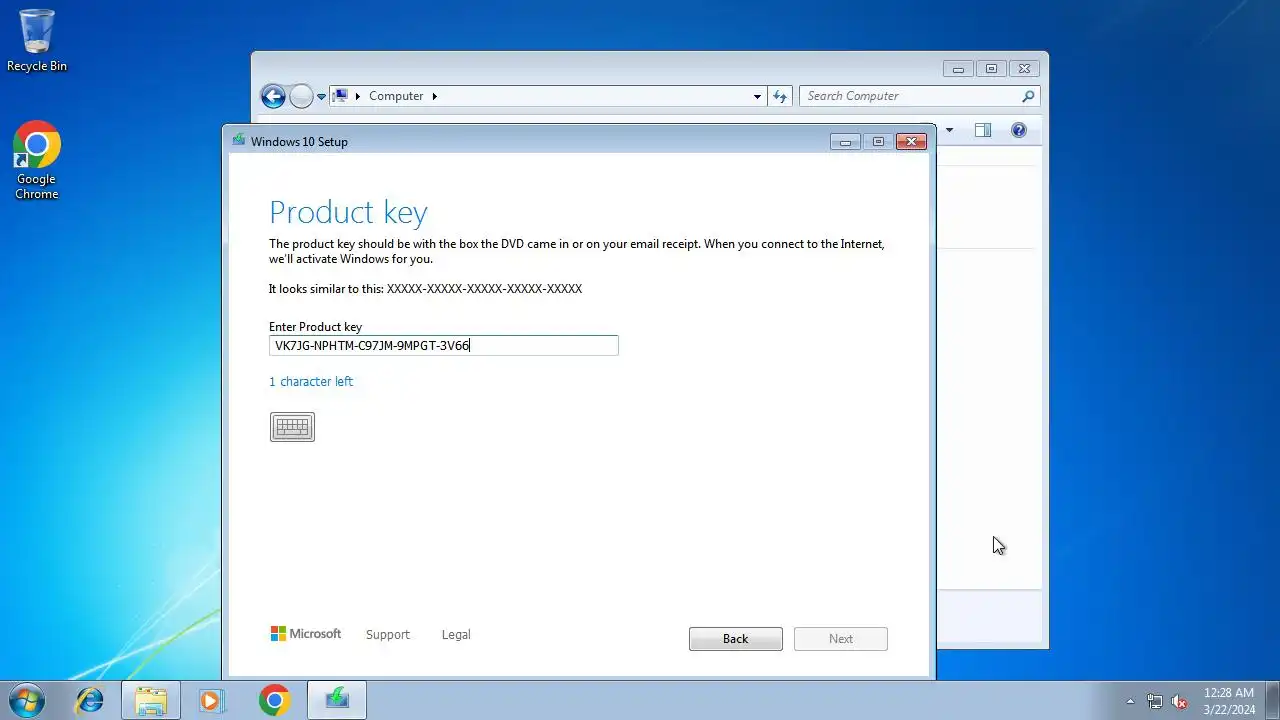Maximize the Windows 10 Setup window
Screen dimensions: 1280x720
point(878,142)
